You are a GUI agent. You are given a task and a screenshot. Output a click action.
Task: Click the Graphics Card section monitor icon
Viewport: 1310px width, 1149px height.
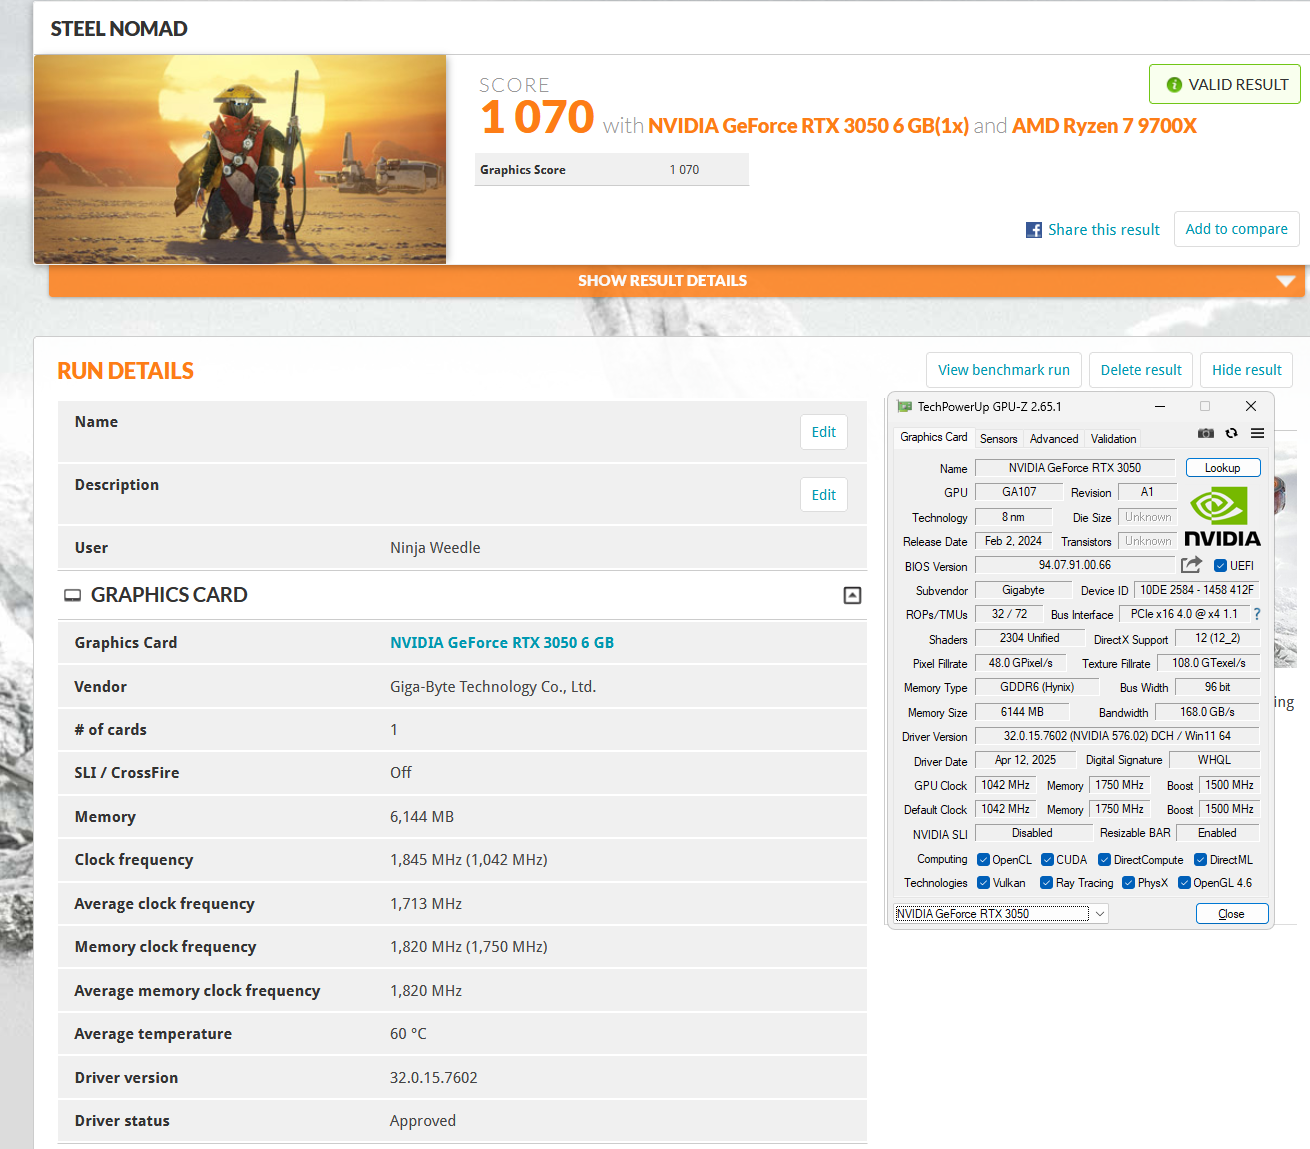click(72, 595)
